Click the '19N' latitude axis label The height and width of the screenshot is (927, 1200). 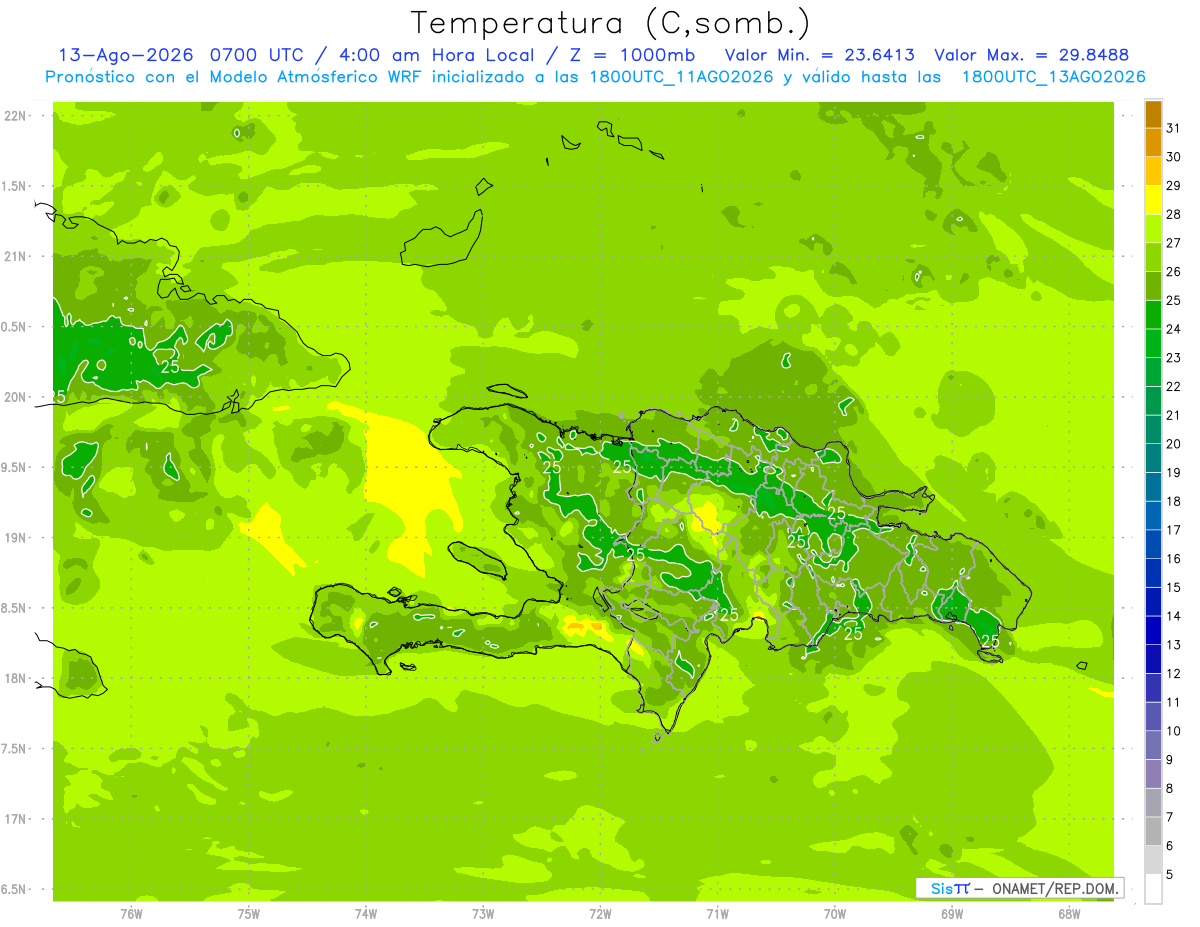(x=14, y=537)
